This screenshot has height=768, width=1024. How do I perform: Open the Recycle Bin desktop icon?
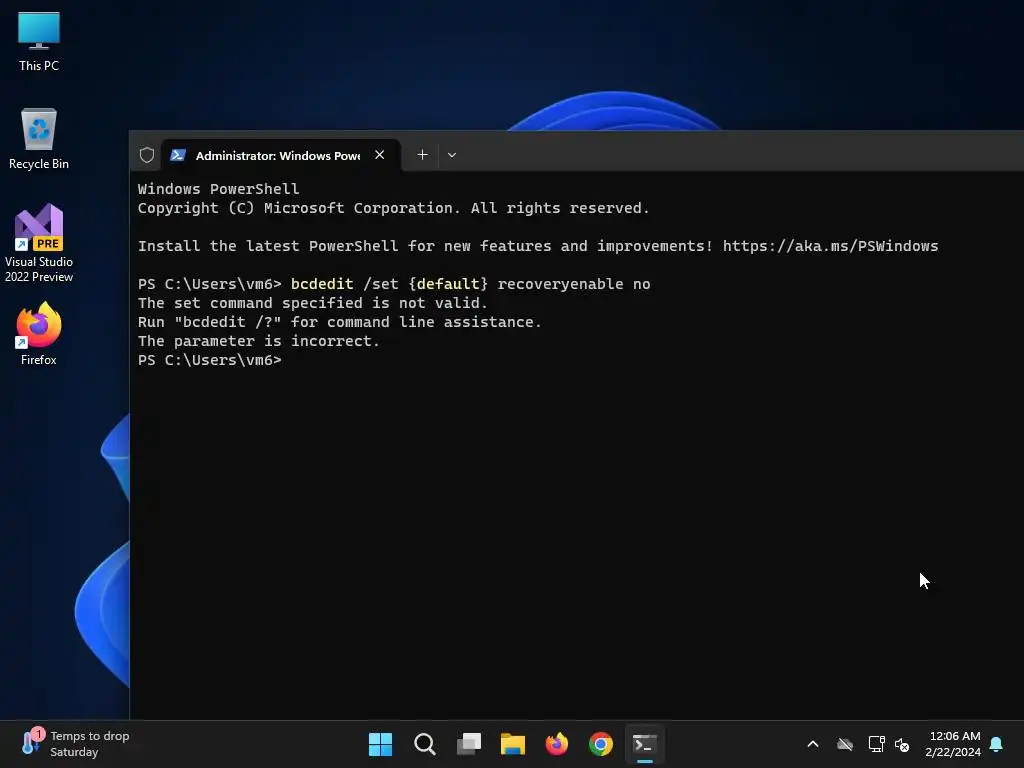(x=39, y=139)
